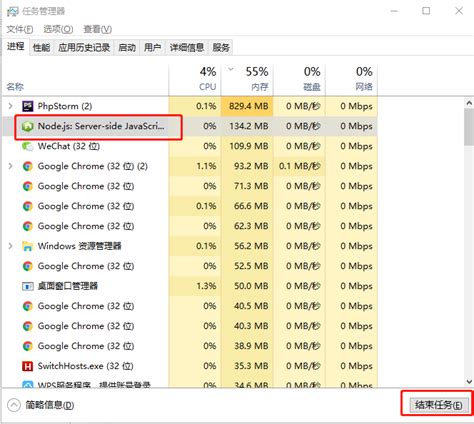Screen dimensions: 474x424
Task: Select the WeChat process icon
Action: pyautogui.click(x=27, y=146)
